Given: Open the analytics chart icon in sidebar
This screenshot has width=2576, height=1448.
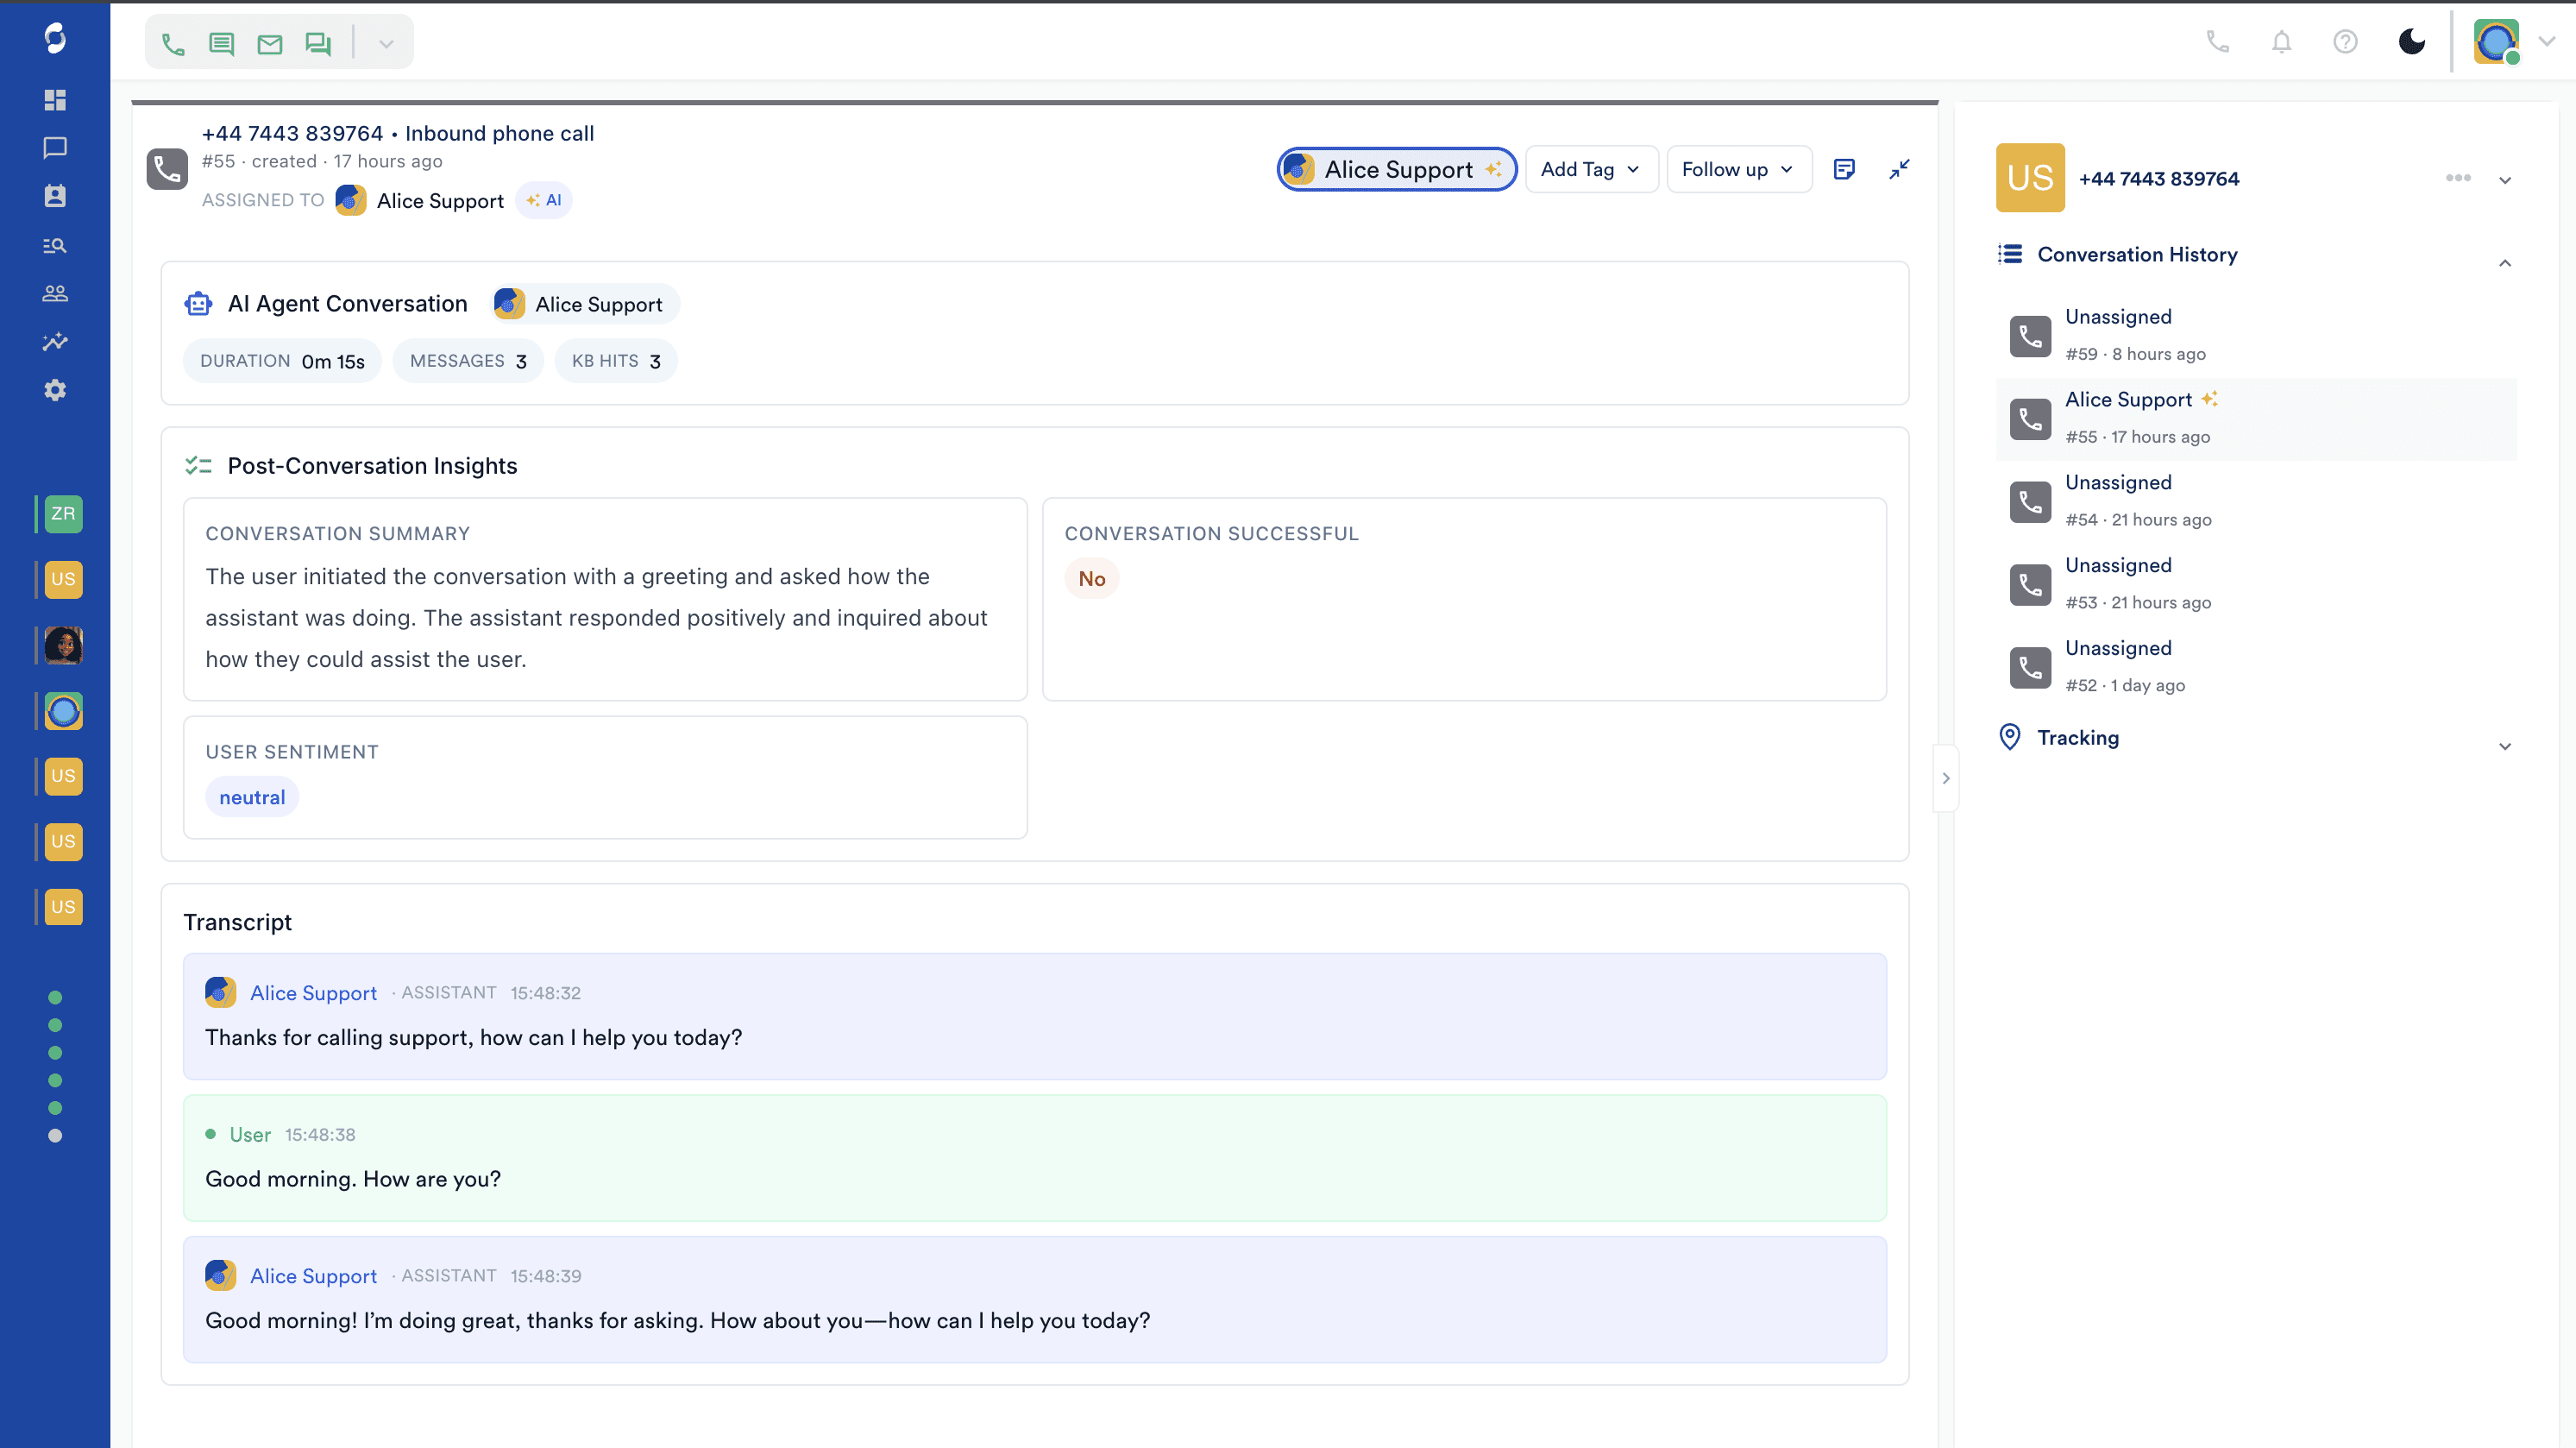Looking at the screenshot, I should 55,342.
